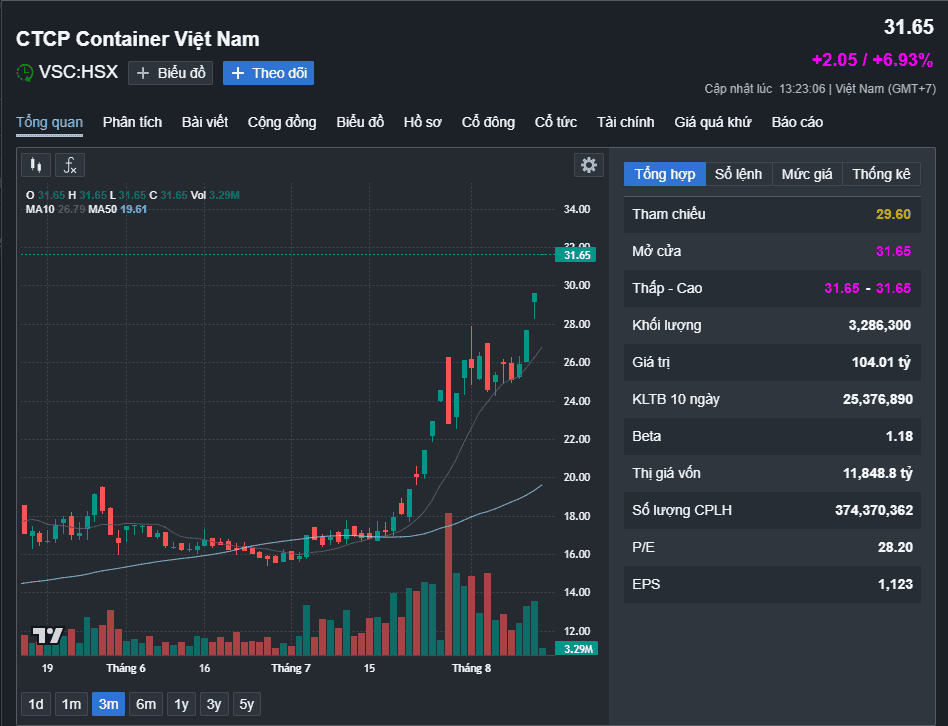Click the Cập nhật lúc timestamp text
This screenshot has height=726, width=948.
pos(820,89)
